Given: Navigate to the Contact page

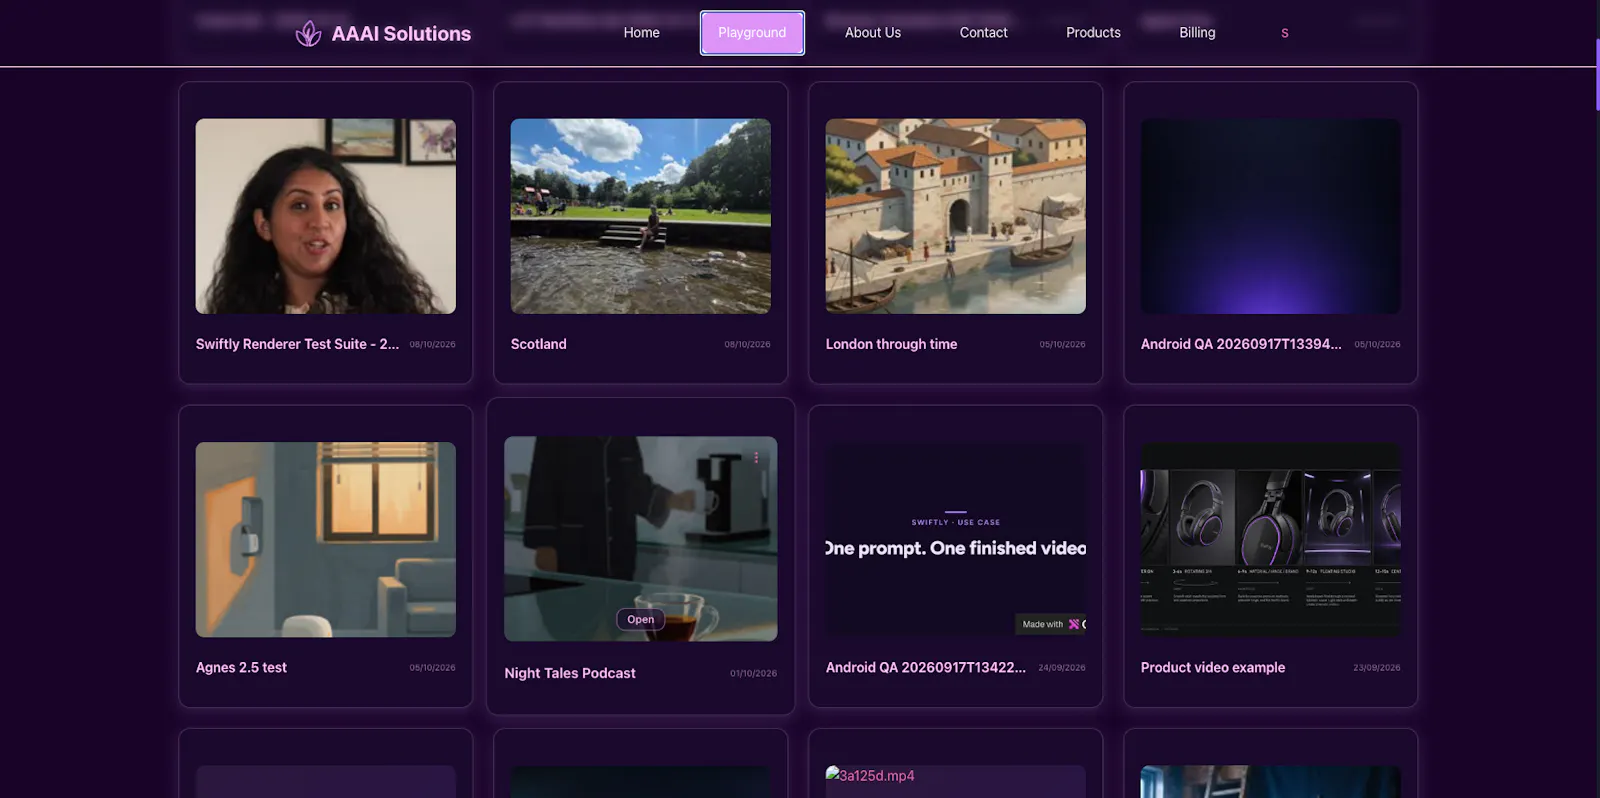Looking at the screenshot, I should tap(984, 33).
